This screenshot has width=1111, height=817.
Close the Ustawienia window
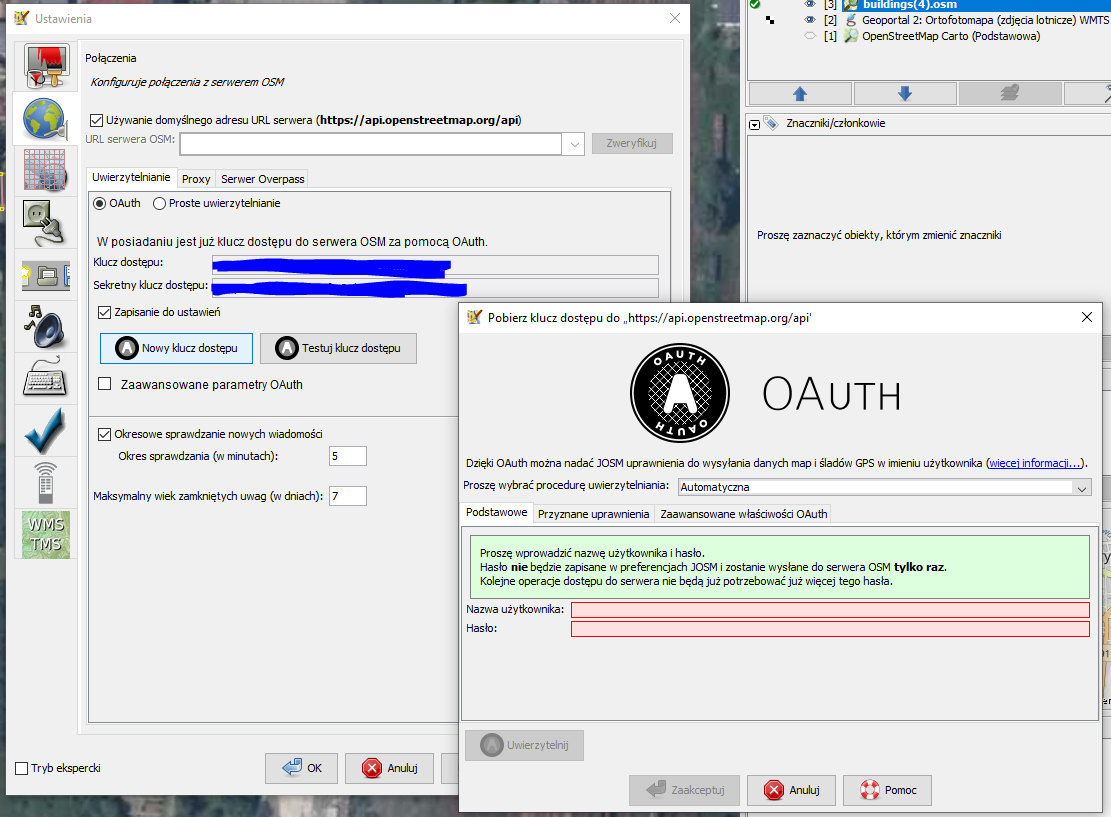click(x=675, y=18)
